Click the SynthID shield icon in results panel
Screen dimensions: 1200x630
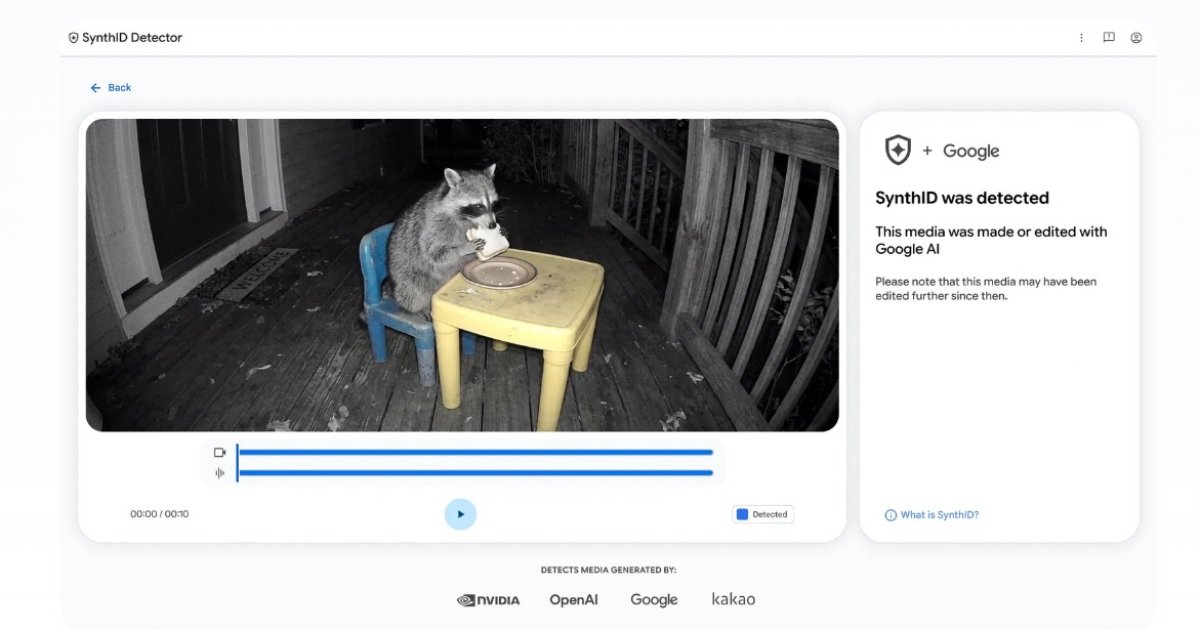[898, 150]
